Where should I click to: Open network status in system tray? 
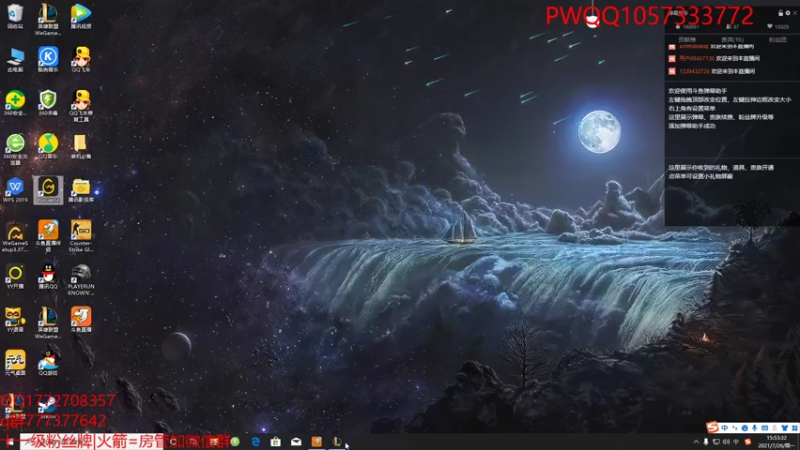[x=716, y=442]
